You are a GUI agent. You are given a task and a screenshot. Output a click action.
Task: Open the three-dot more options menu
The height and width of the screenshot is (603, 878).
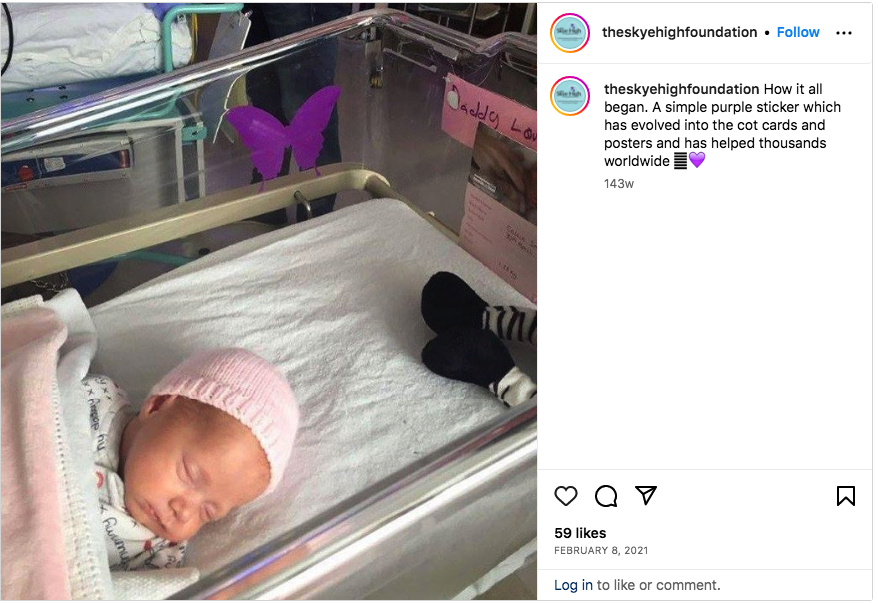coord(844,33)
